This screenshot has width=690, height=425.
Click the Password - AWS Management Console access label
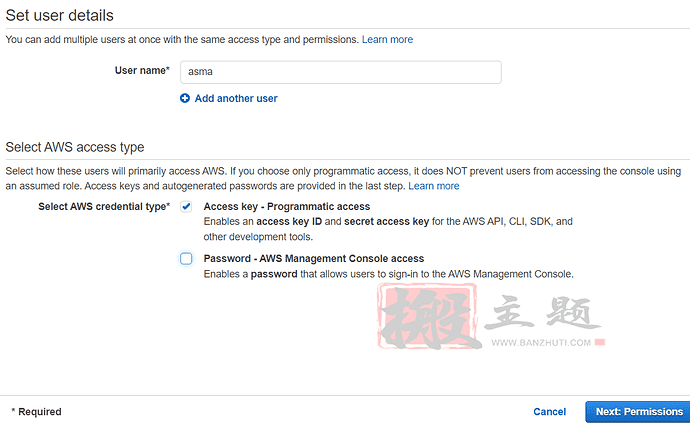click(x=313, y=259)
